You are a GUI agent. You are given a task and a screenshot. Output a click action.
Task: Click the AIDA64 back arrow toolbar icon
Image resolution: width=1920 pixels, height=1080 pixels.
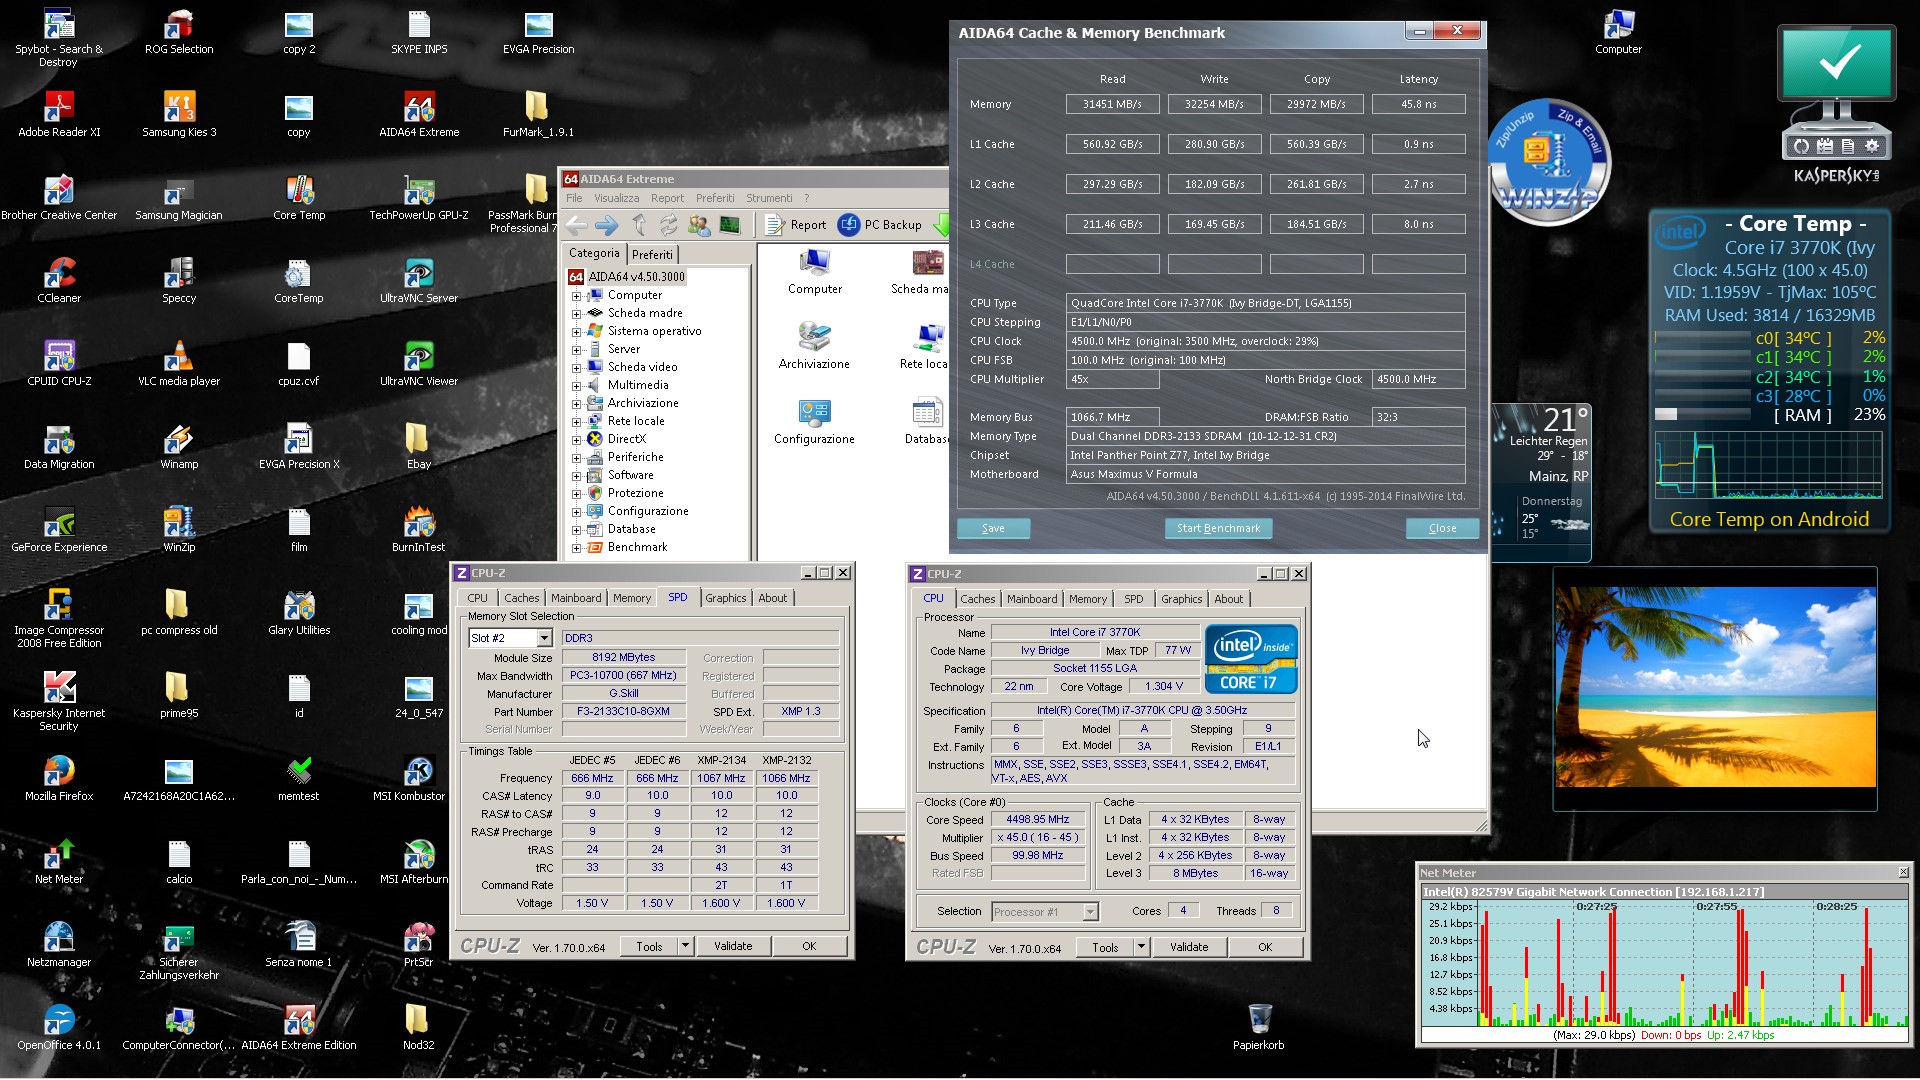pos(577,225)
